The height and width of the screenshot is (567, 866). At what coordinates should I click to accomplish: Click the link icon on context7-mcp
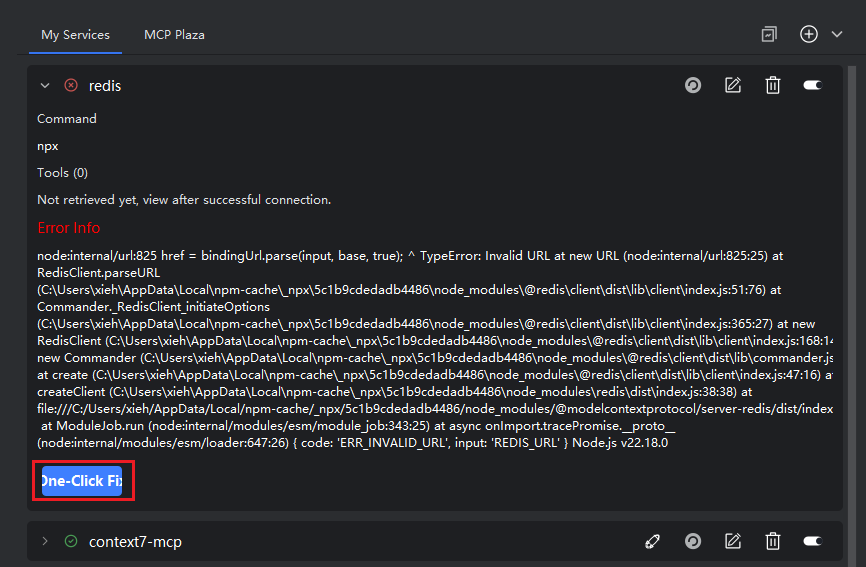pos(653,542)
